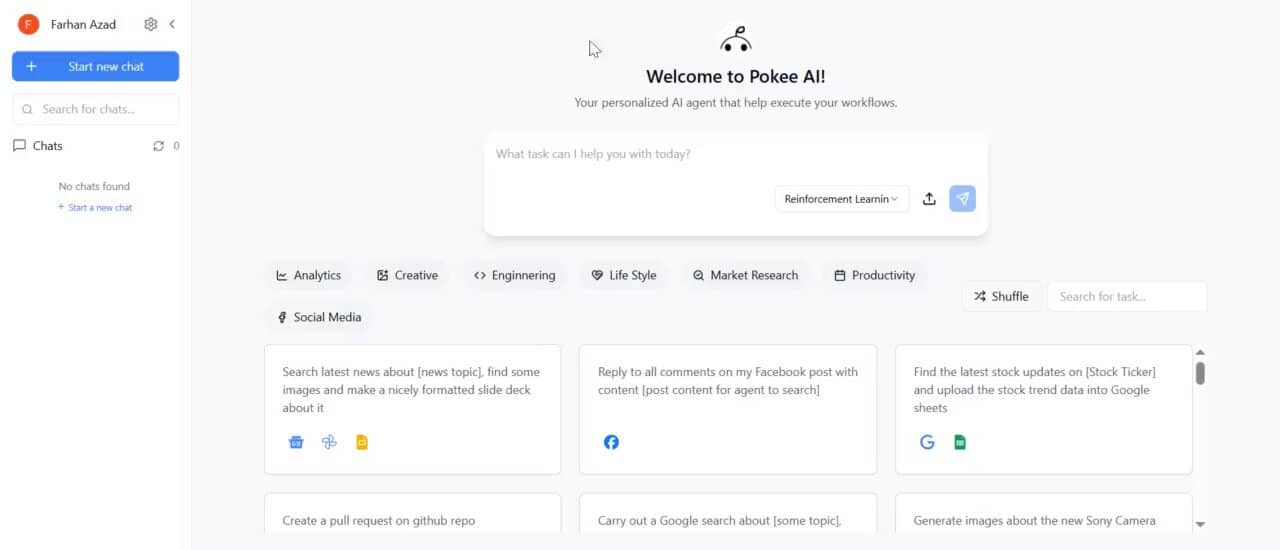Open the Google search about topic card
The width and height of the screenshot is (1280, 550).
728,514
